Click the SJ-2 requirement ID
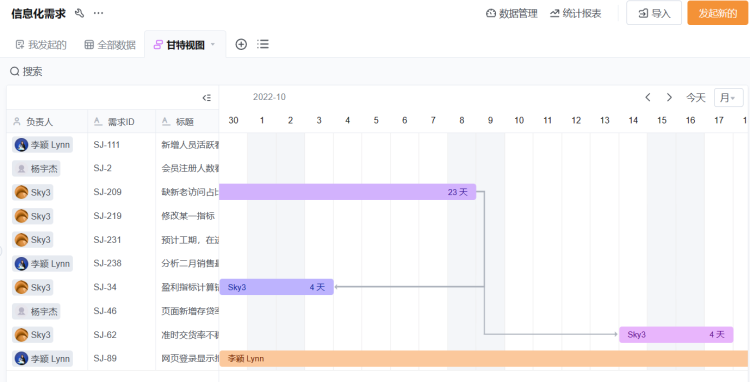This screenshot has width=750, height=382. (102, 168)
